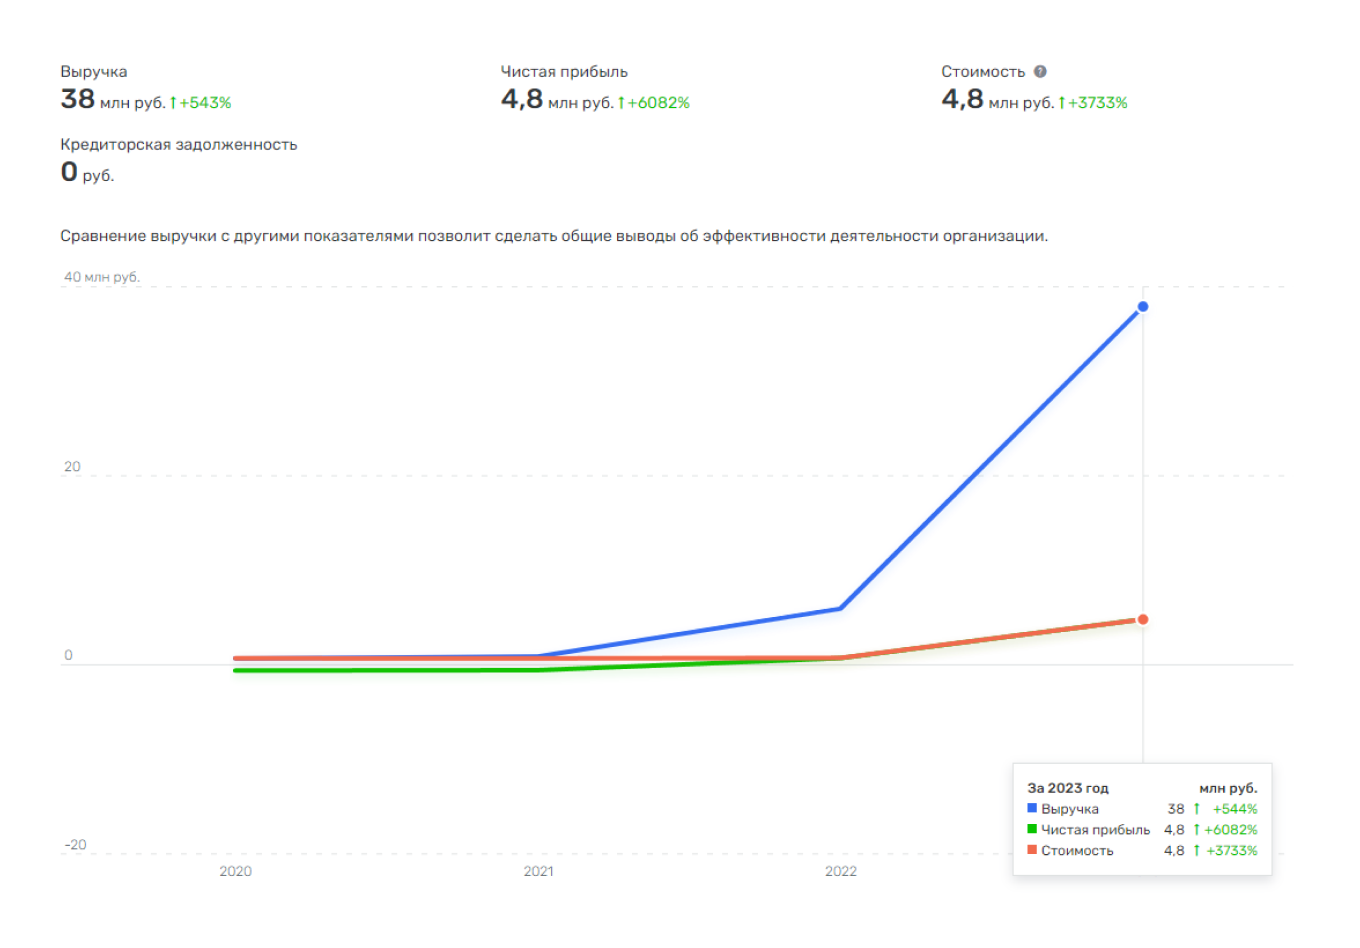Click the За 2023 год tooltip title
1360x948 pixels.
tap(1068, 788)
